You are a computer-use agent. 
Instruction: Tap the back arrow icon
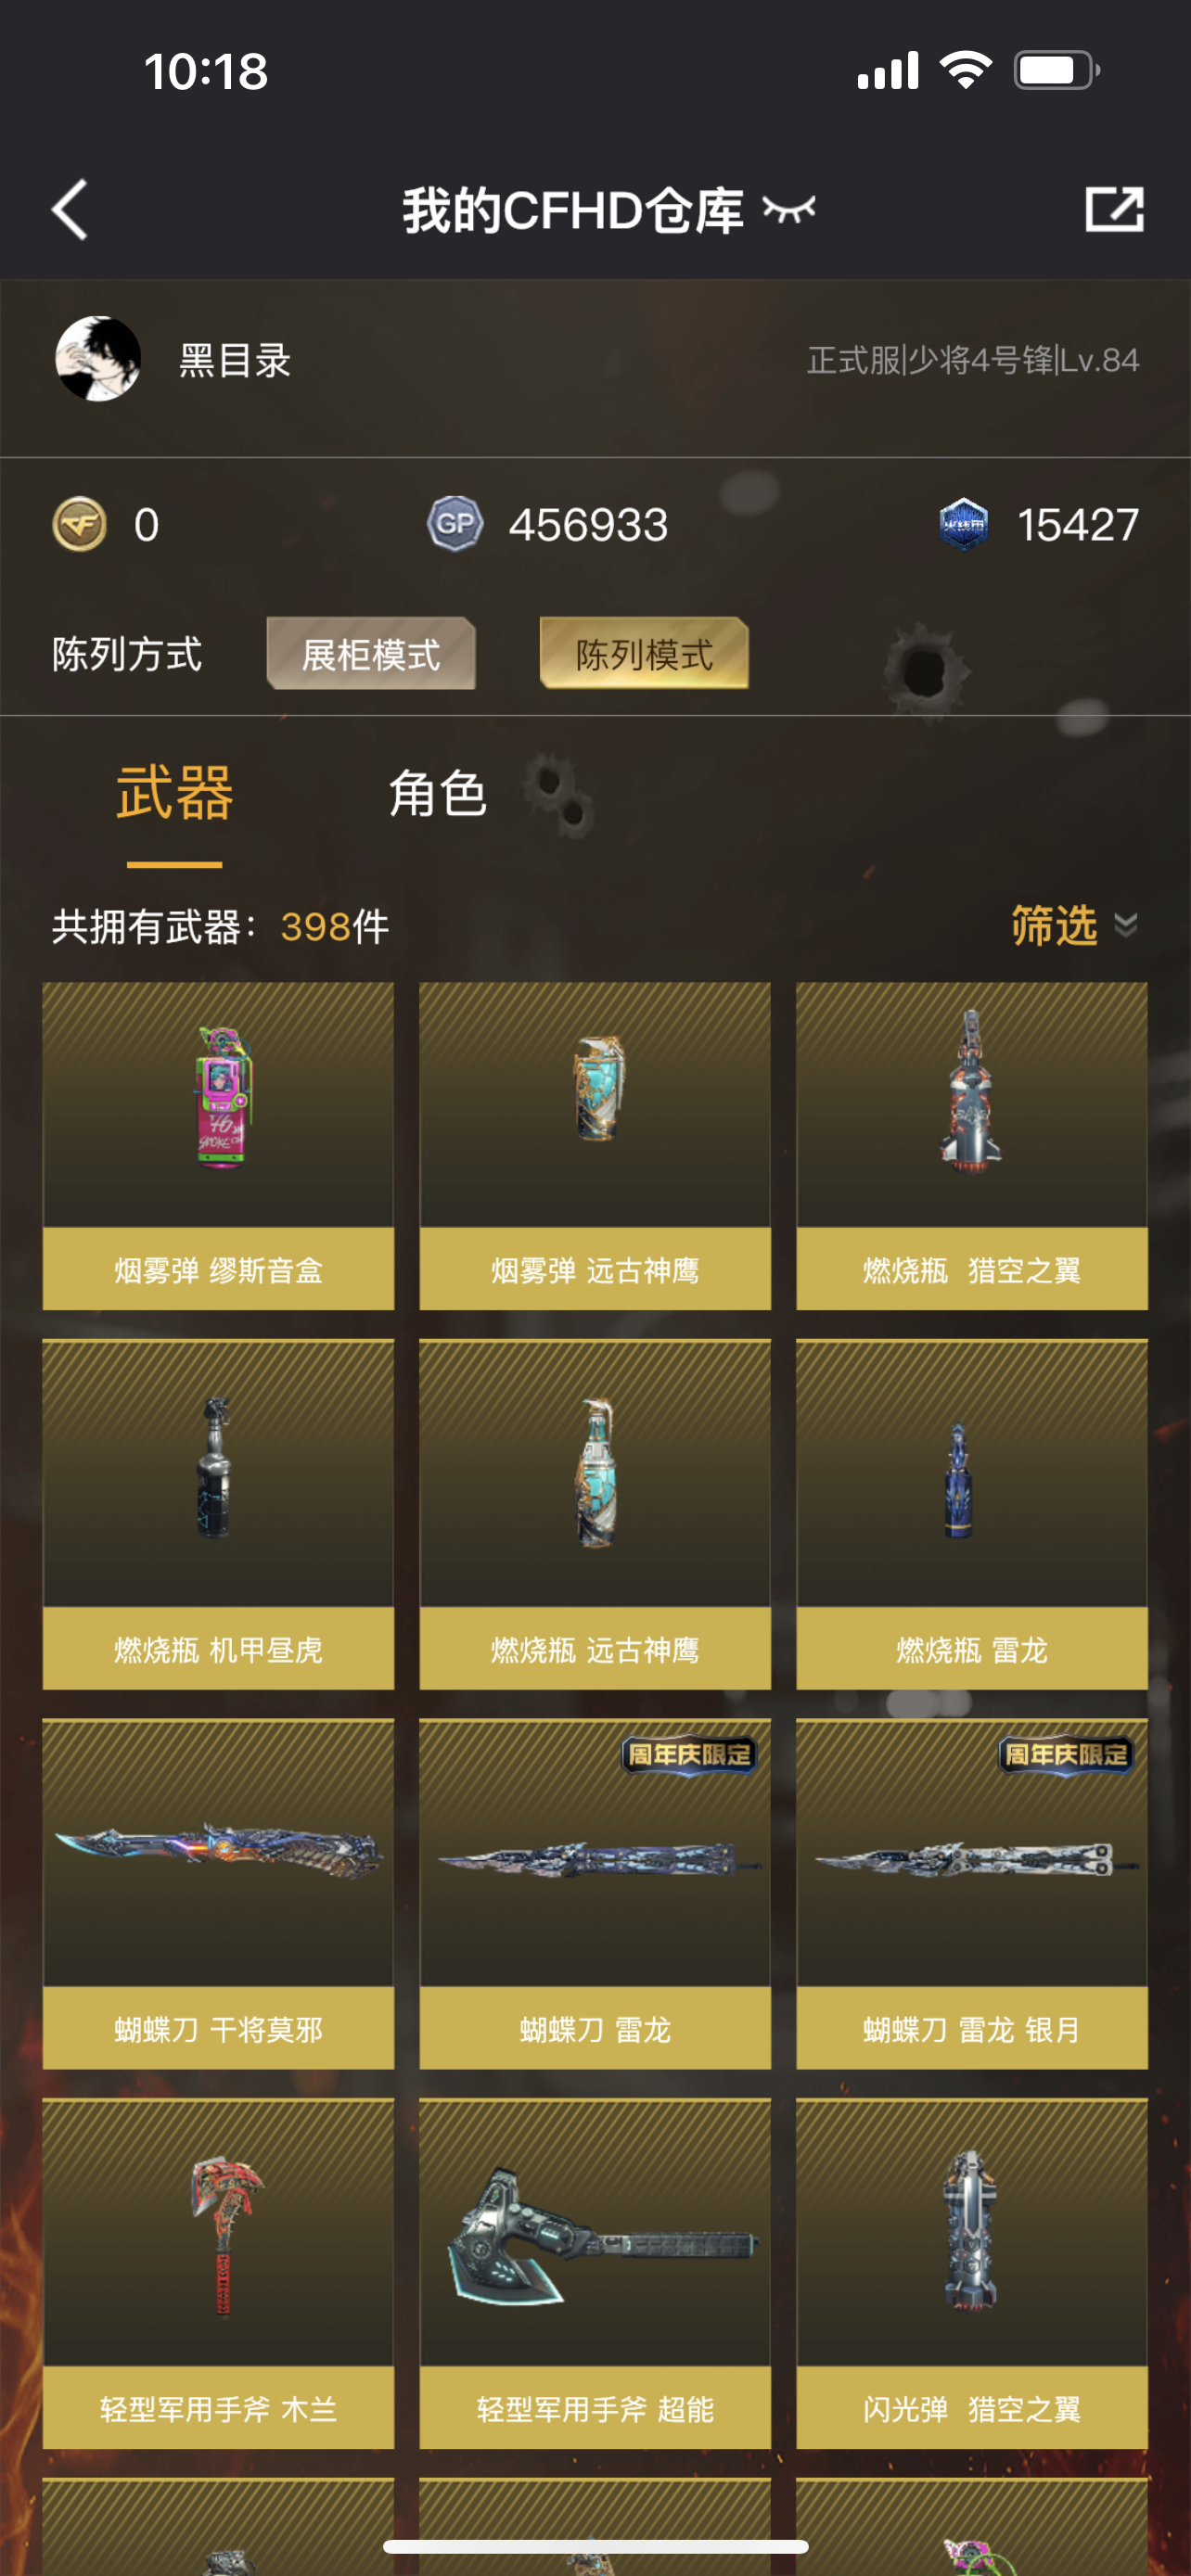pos(70,210)
